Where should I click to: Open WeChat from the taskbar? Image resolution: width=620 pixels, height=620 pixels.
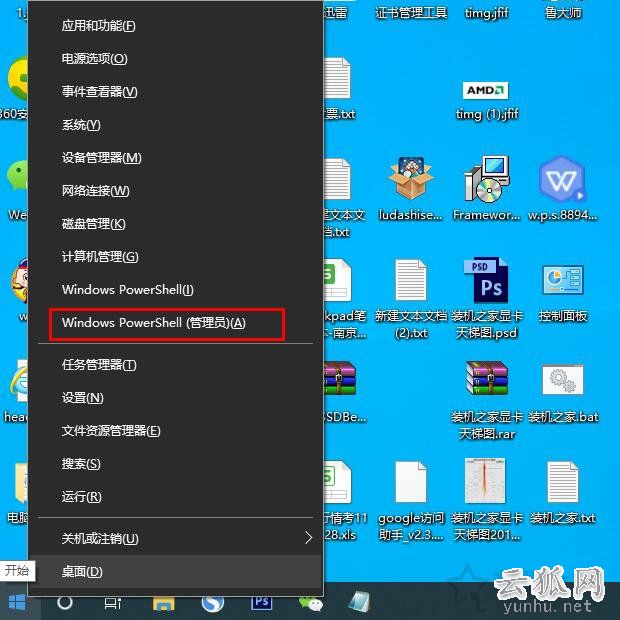coord(310,603)
